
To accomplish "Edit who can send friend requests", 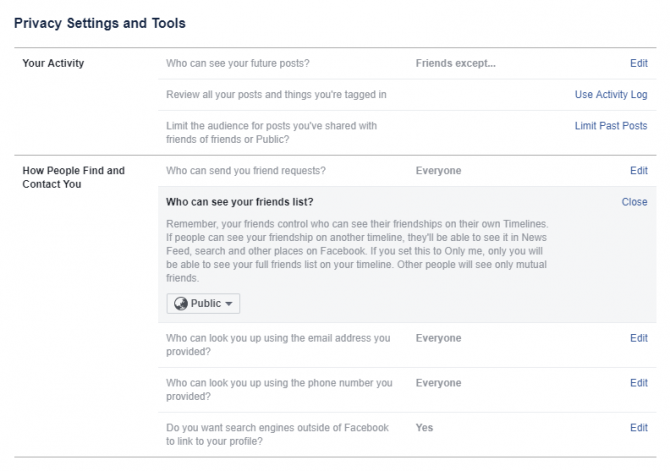I will (x=638, y=171).
